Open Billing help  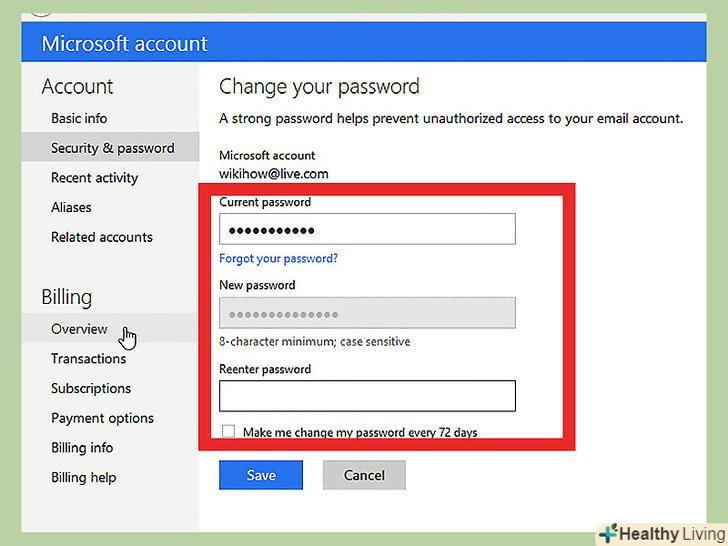[83, 477]
